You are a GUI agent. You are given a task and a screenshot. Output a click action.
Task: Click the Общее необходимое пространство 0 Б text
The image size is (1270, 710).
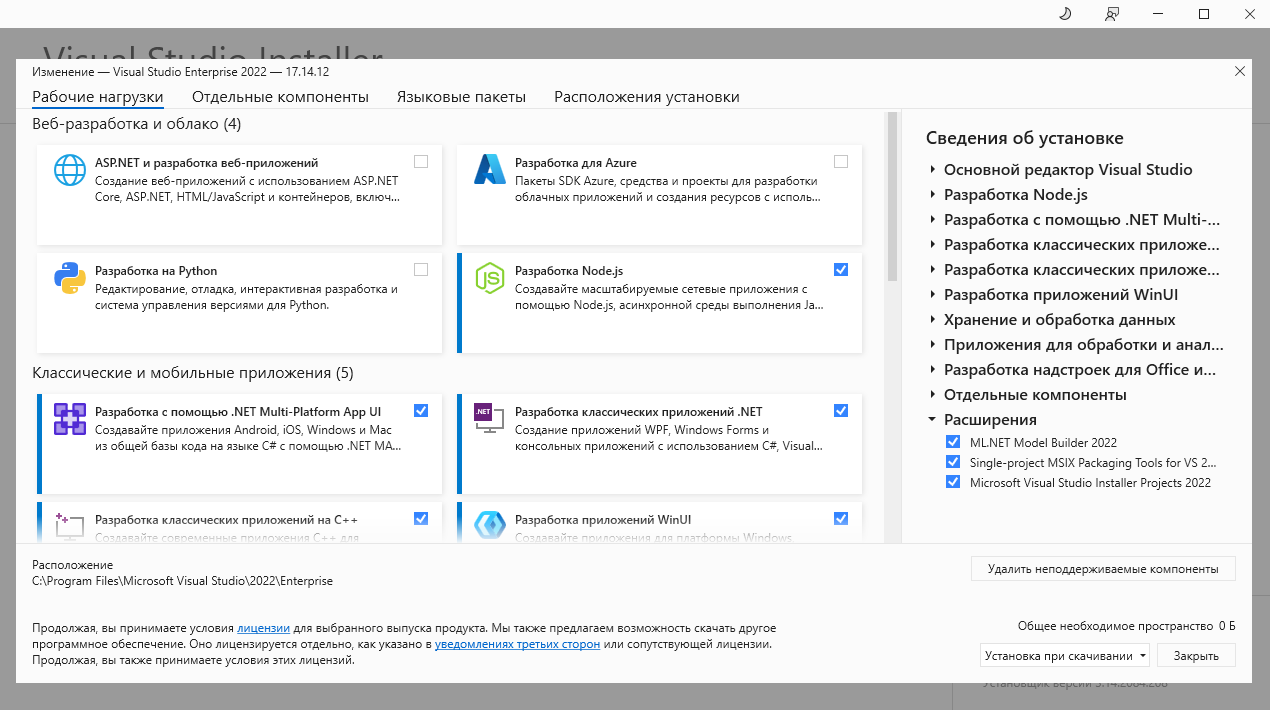click(x=1127, y=625)
